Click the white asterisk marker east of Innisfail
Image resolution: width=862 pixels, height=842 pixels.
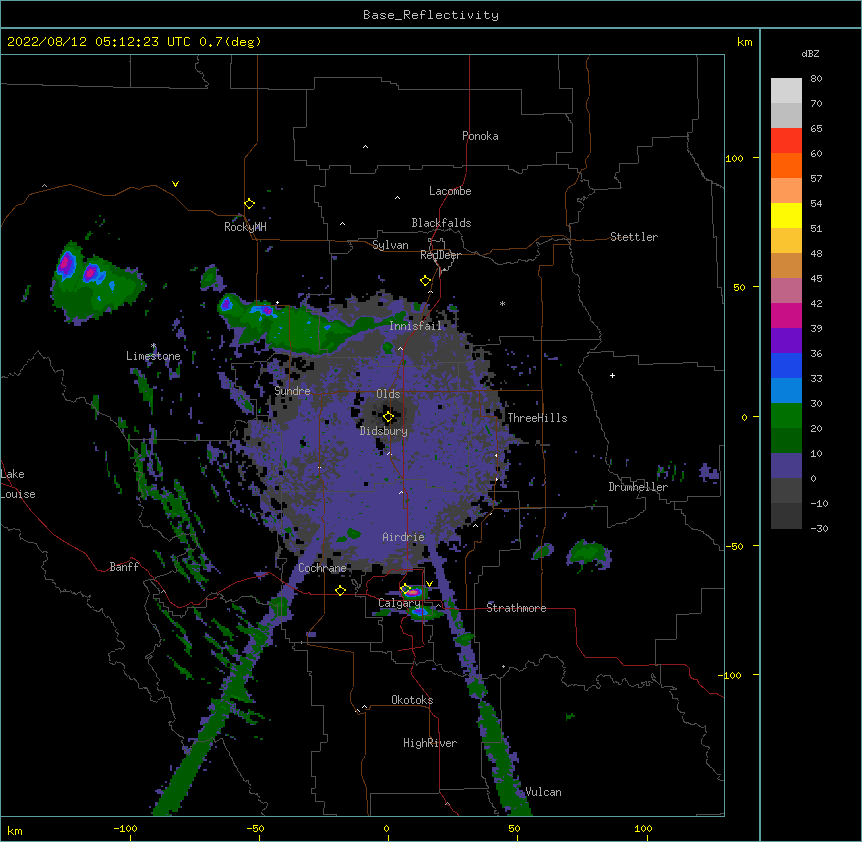pyautogui.click(x=502, y=303)
